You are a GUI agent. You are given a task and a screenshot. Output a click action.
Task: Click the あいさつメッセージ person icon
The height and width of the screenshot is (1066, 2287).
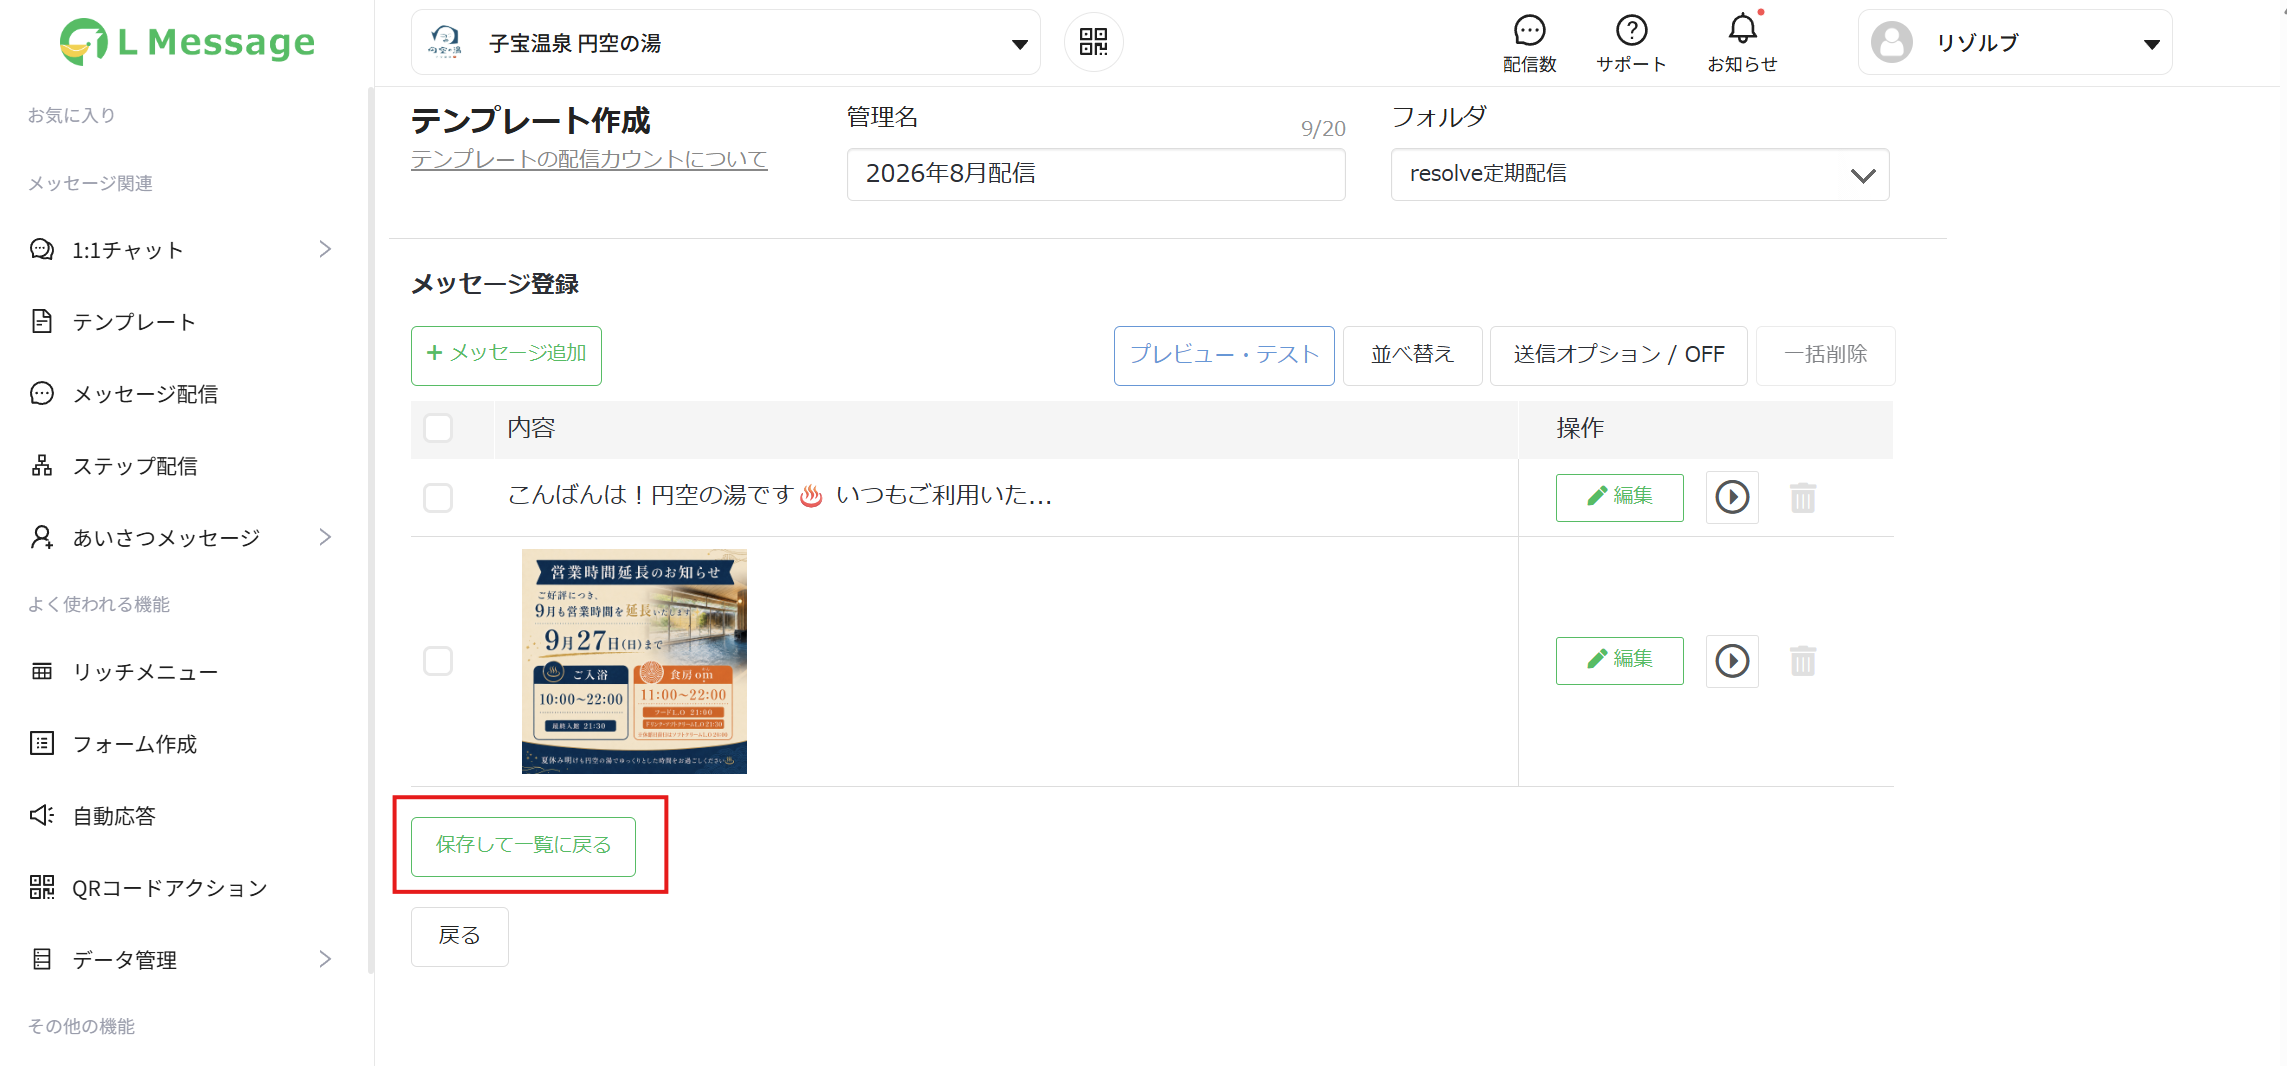tap(42, 537)
